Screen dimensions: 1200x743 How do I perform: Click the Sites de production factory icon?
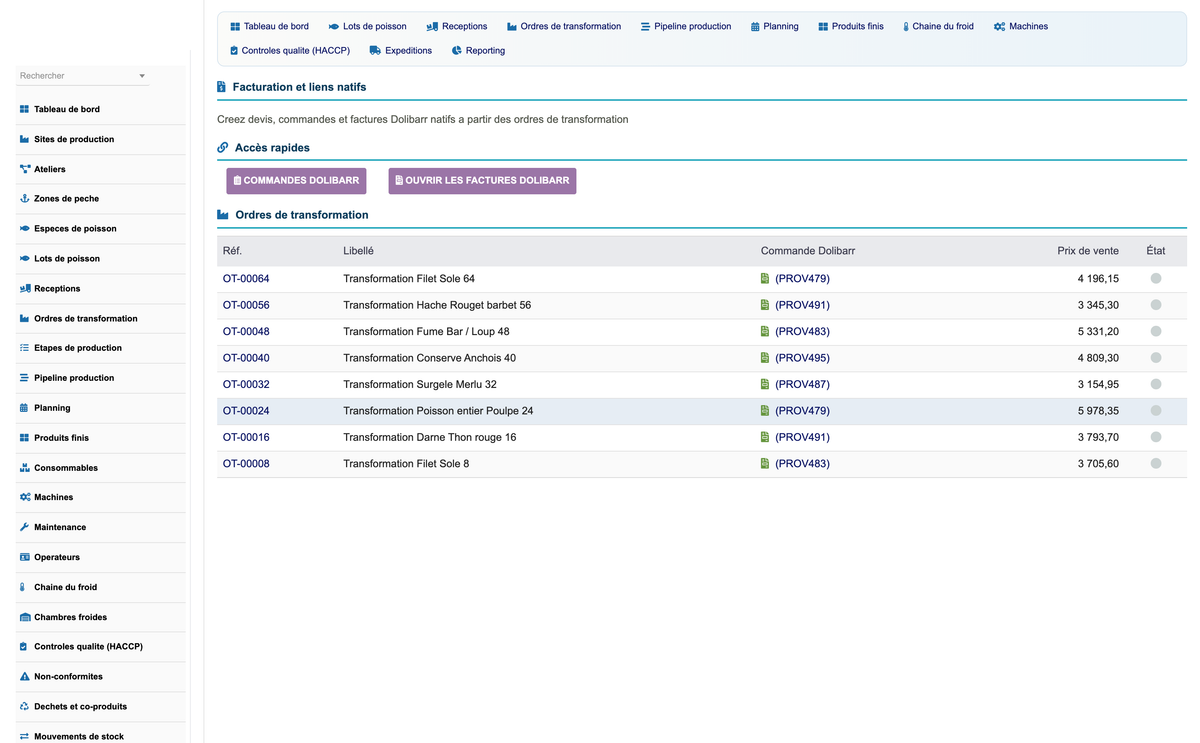tap(24, 139)
